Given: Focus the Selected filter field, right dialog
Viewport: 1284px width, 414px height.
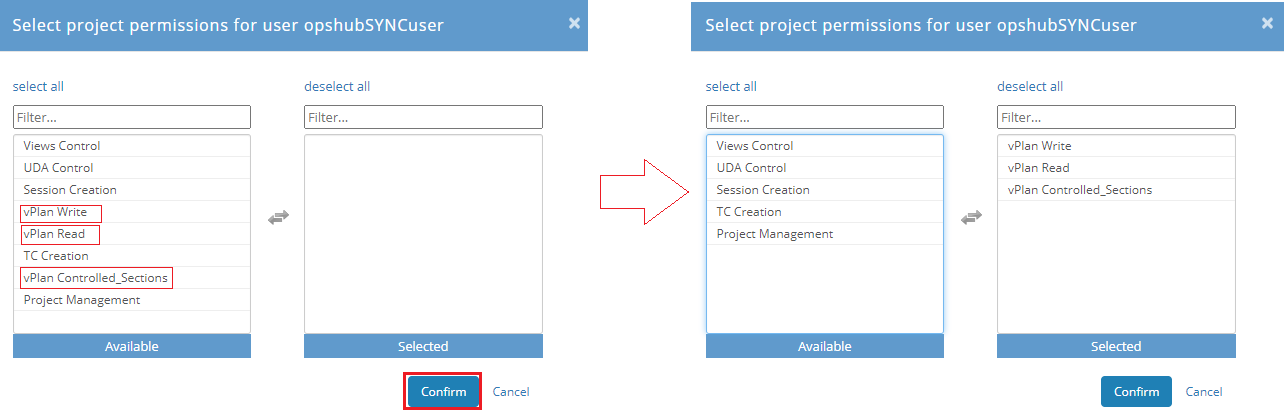Looking at the screenshot, I should tap(1116, 117).
